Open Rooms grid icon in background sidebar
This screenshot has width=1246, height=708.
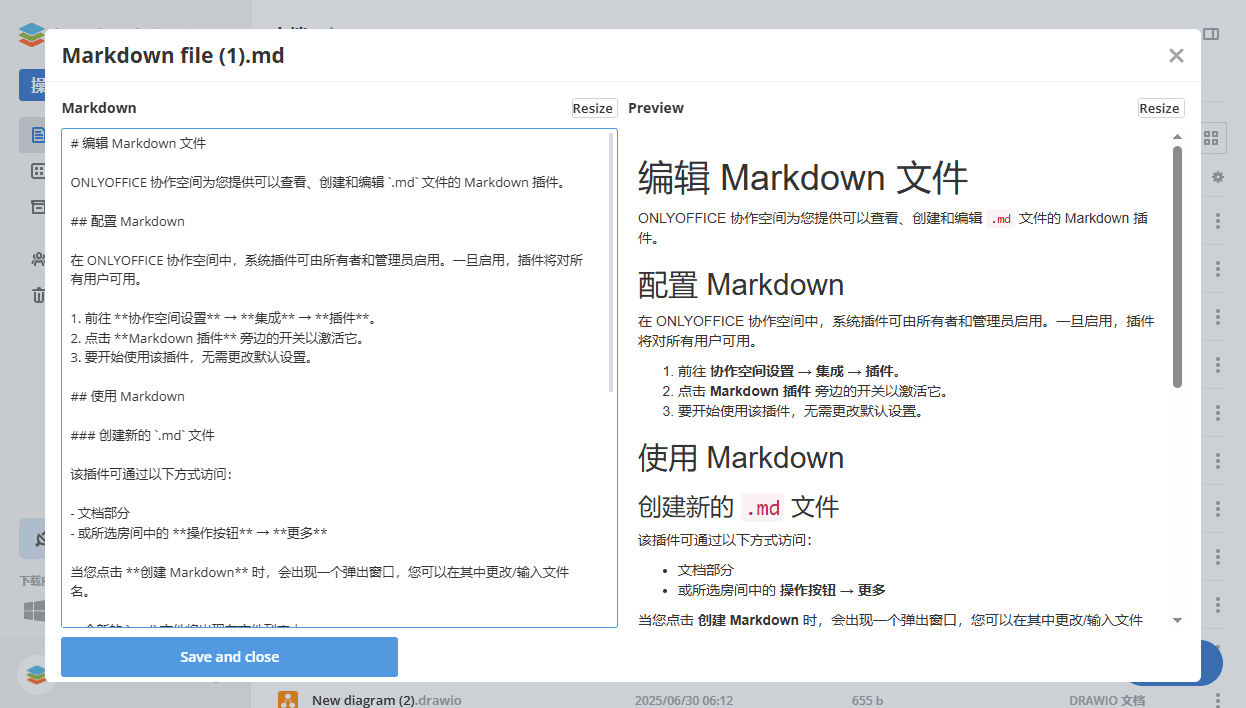(x=38, y=171)
